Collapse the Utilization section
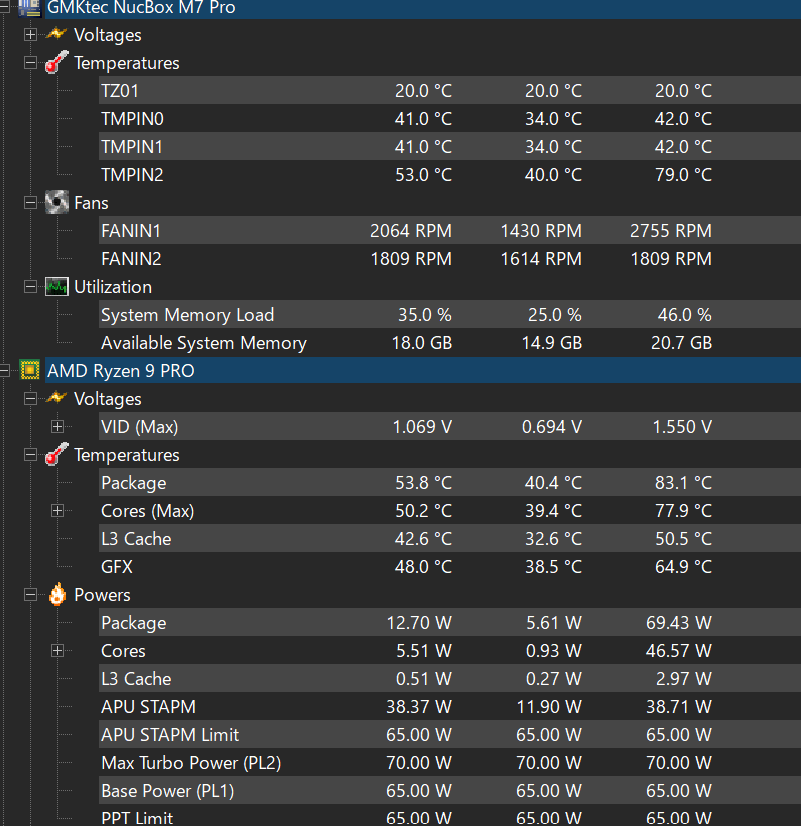 pyautogui.click(x=30, y=287)
